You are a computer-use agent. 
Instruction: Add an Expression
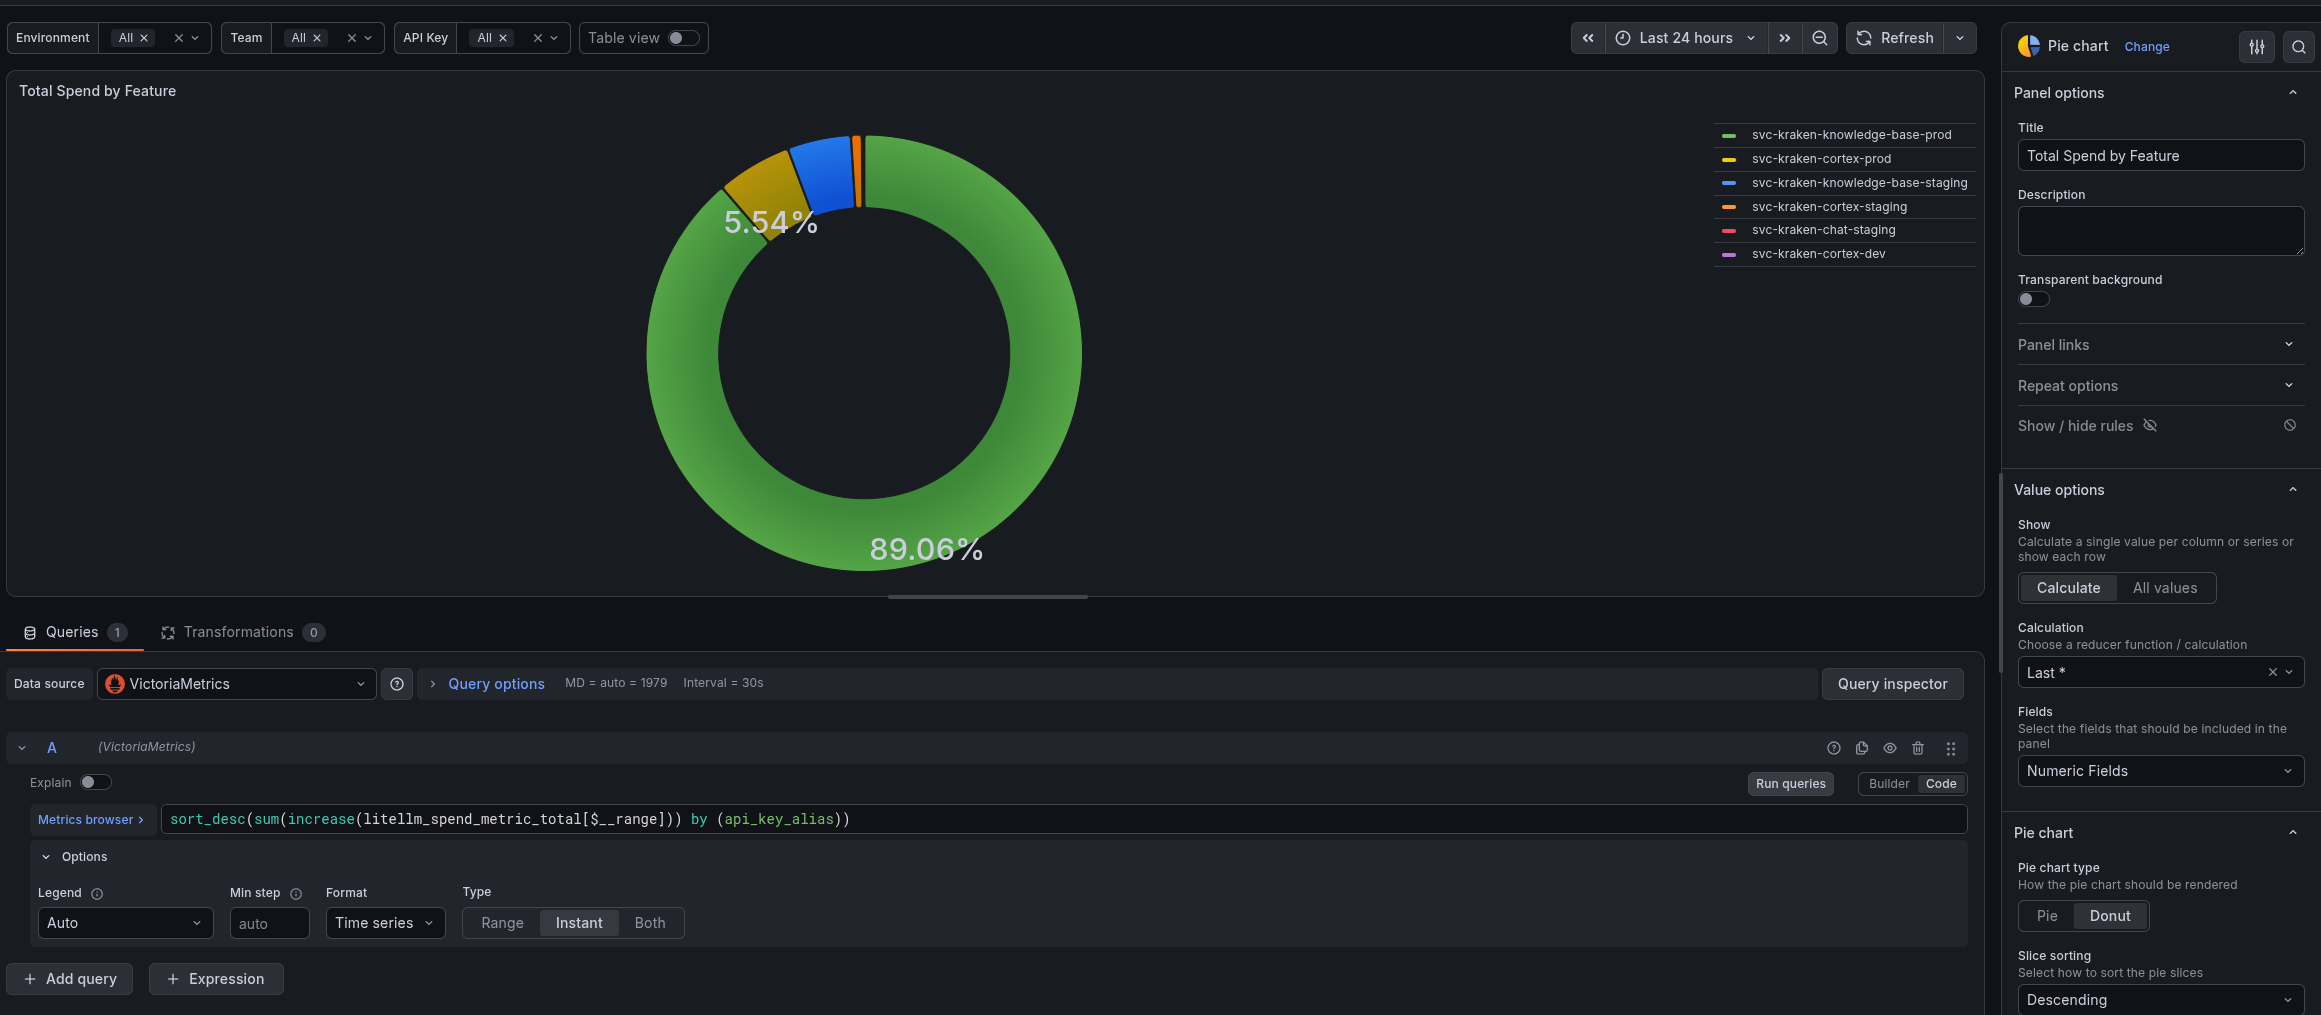coord(216,979)
